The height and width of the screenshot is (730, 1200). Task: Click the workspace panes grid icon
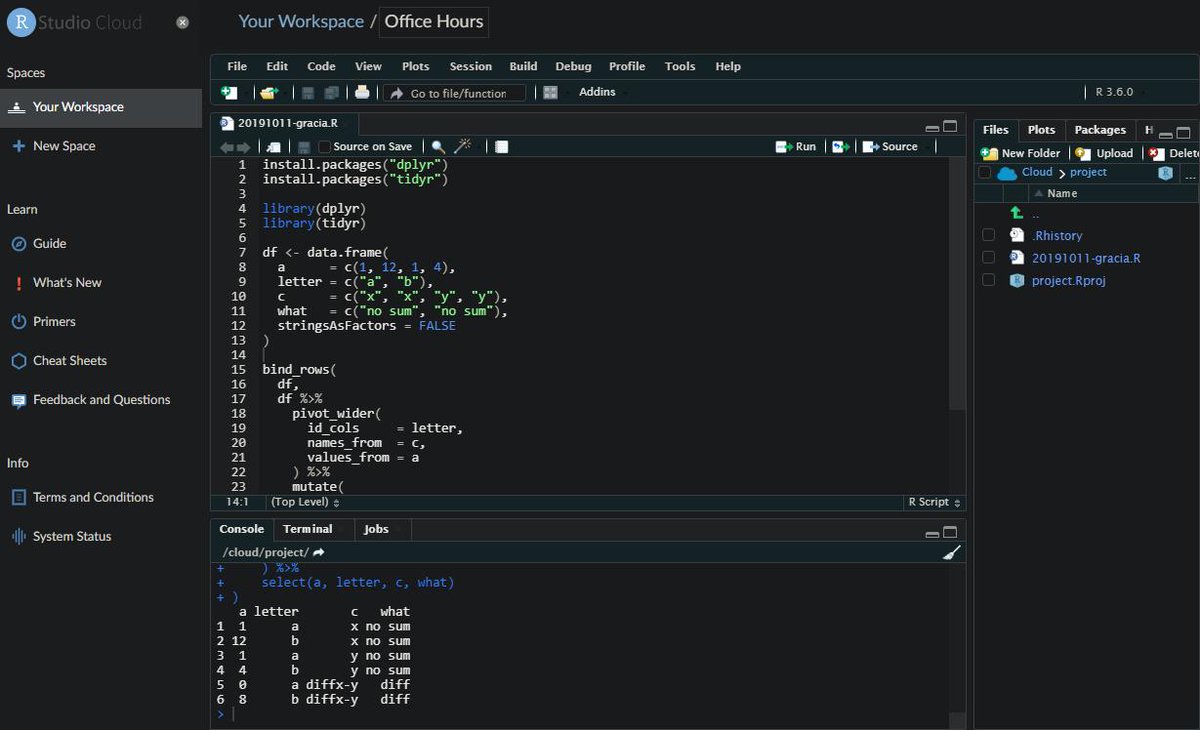550,93
